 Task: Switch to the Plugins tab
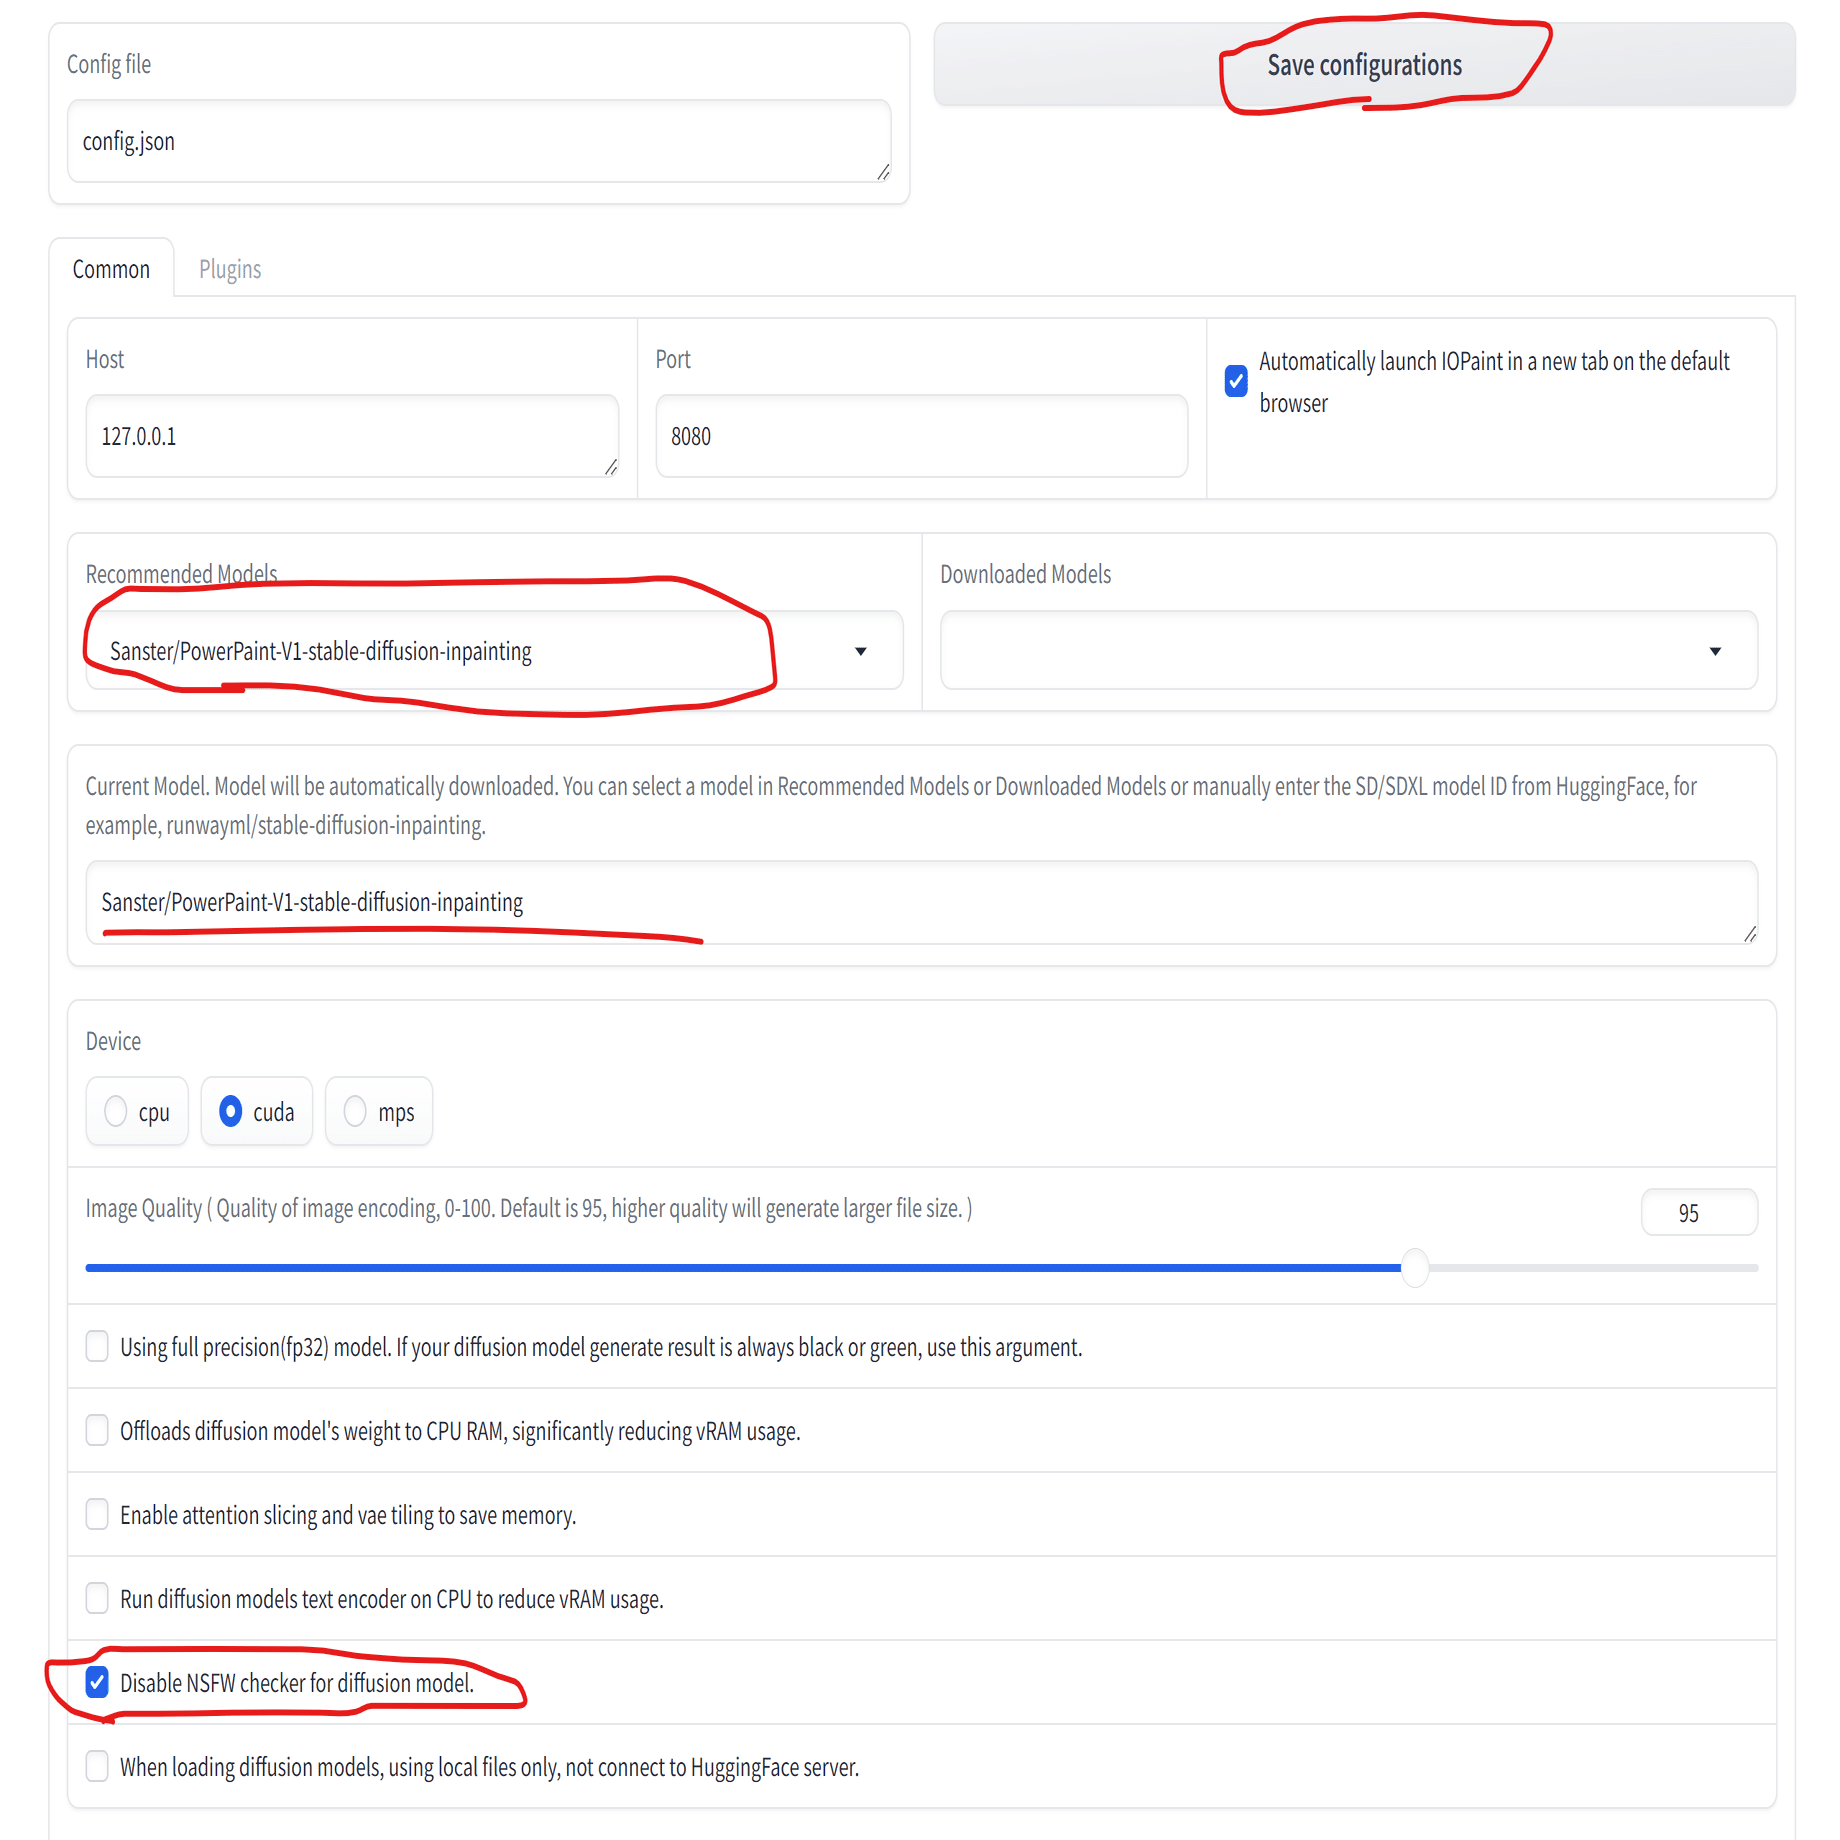(x=229, y=269)
